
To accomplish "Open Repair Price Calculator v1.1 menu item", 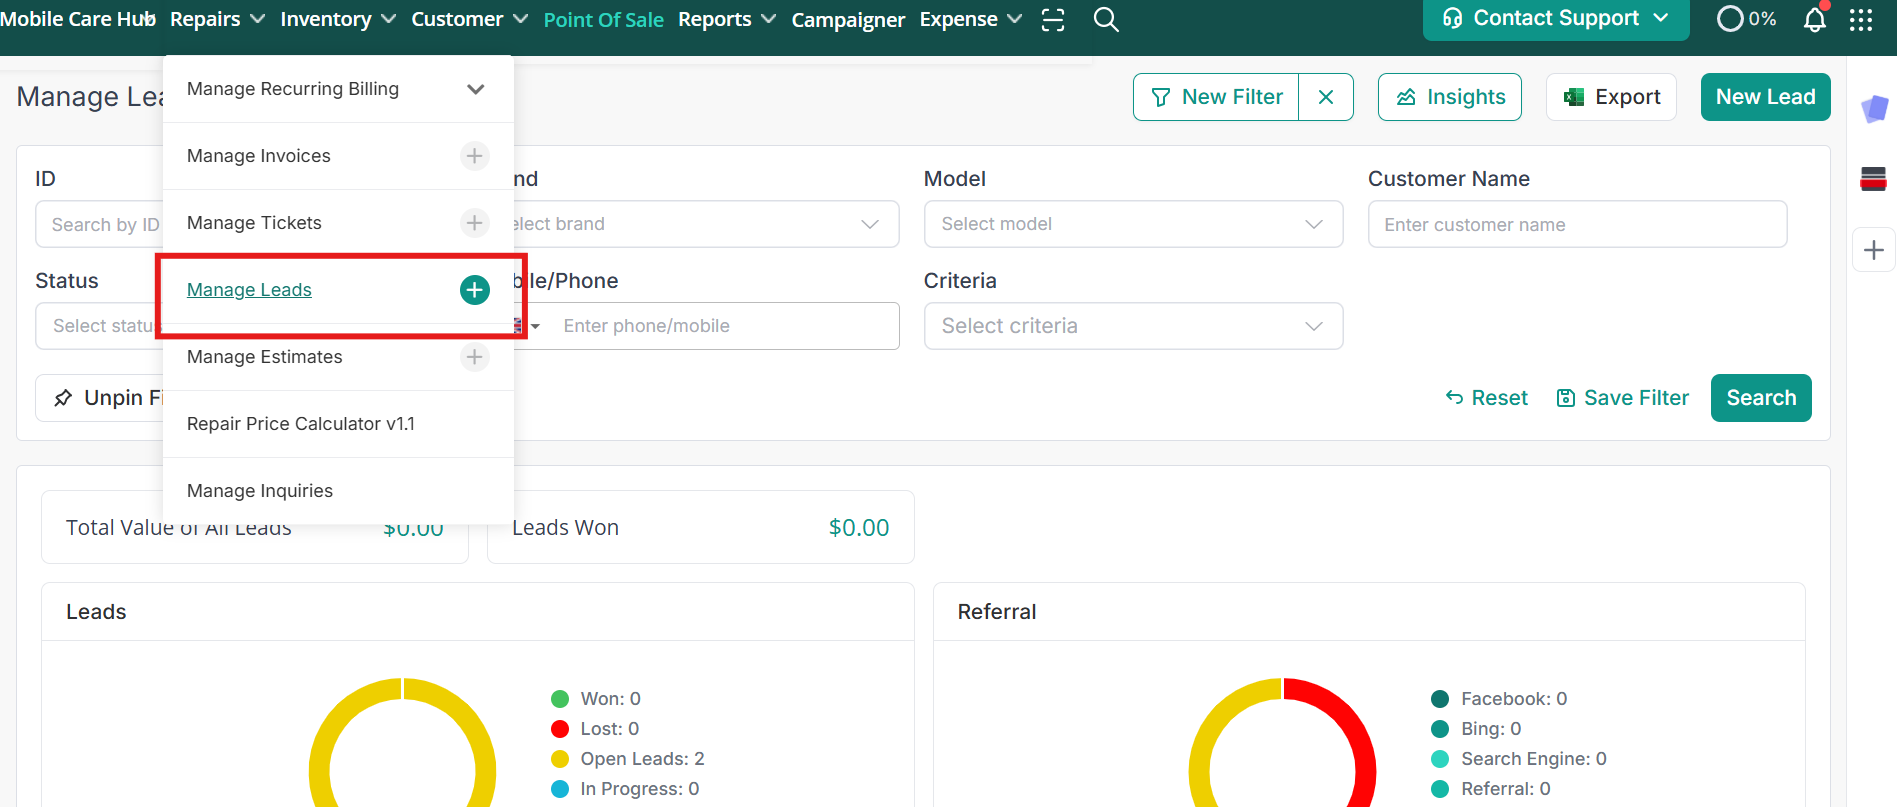I will [x=300, y=424].
